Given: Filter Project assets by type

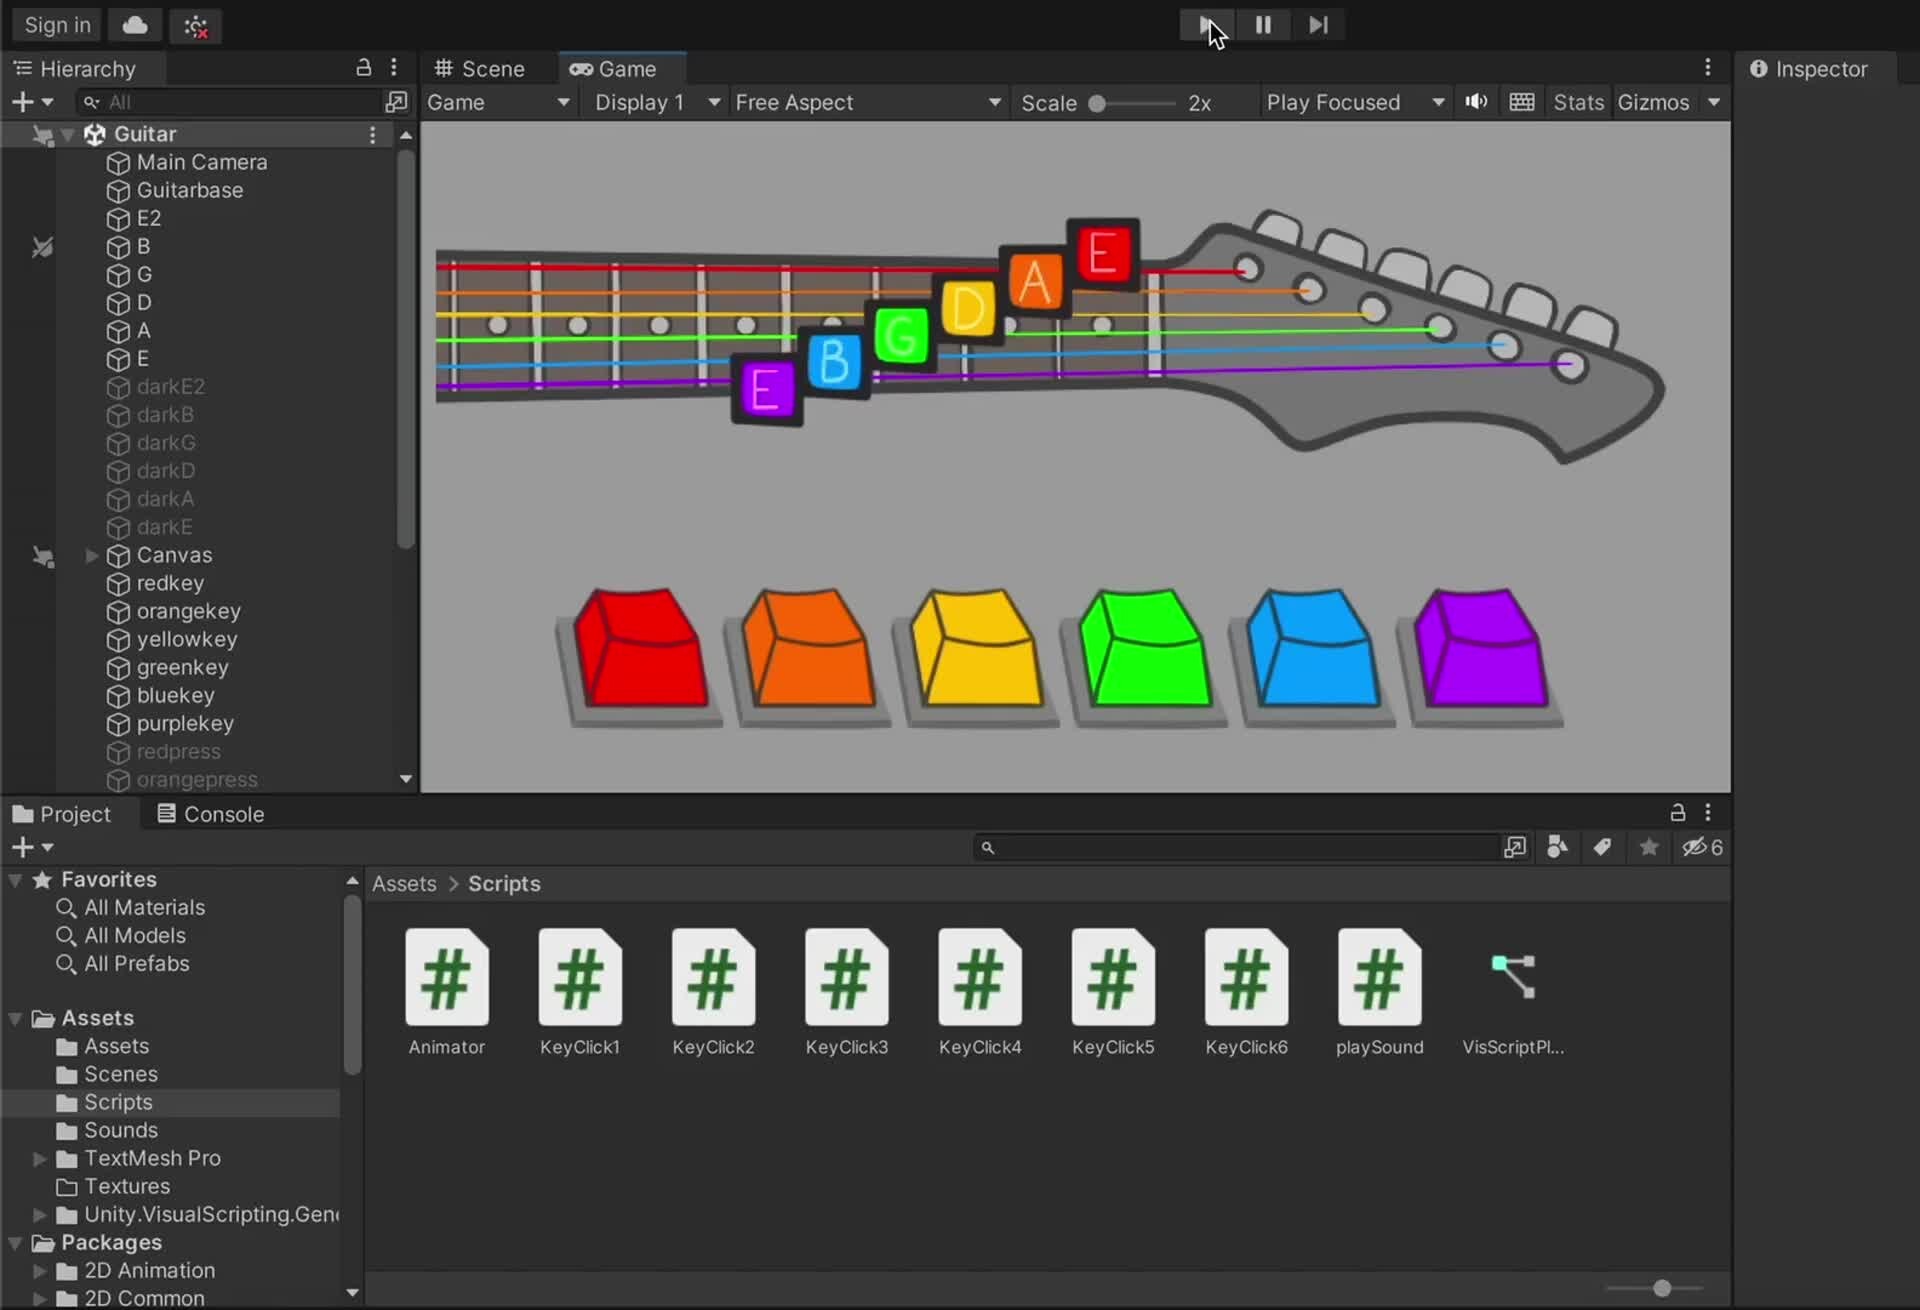Looking at the screenshot, I should click(1555, 847).
